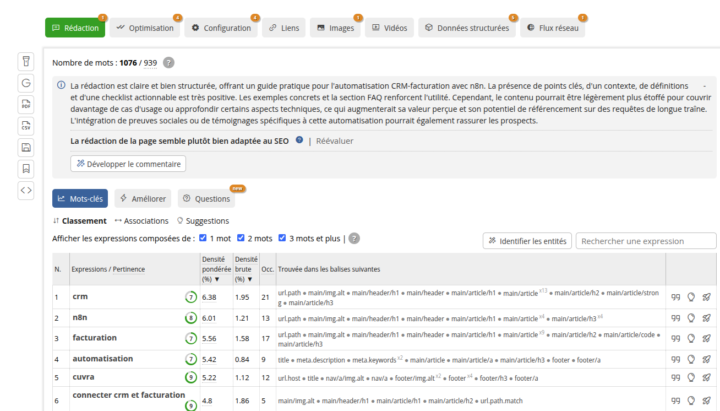Focus the 'Rechercher une expression' search field

(x=646, y=241)
